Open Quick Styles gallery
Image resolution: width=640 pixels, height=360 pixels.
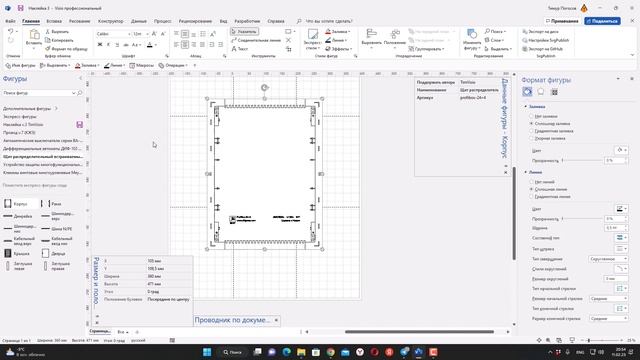[313, 39]
